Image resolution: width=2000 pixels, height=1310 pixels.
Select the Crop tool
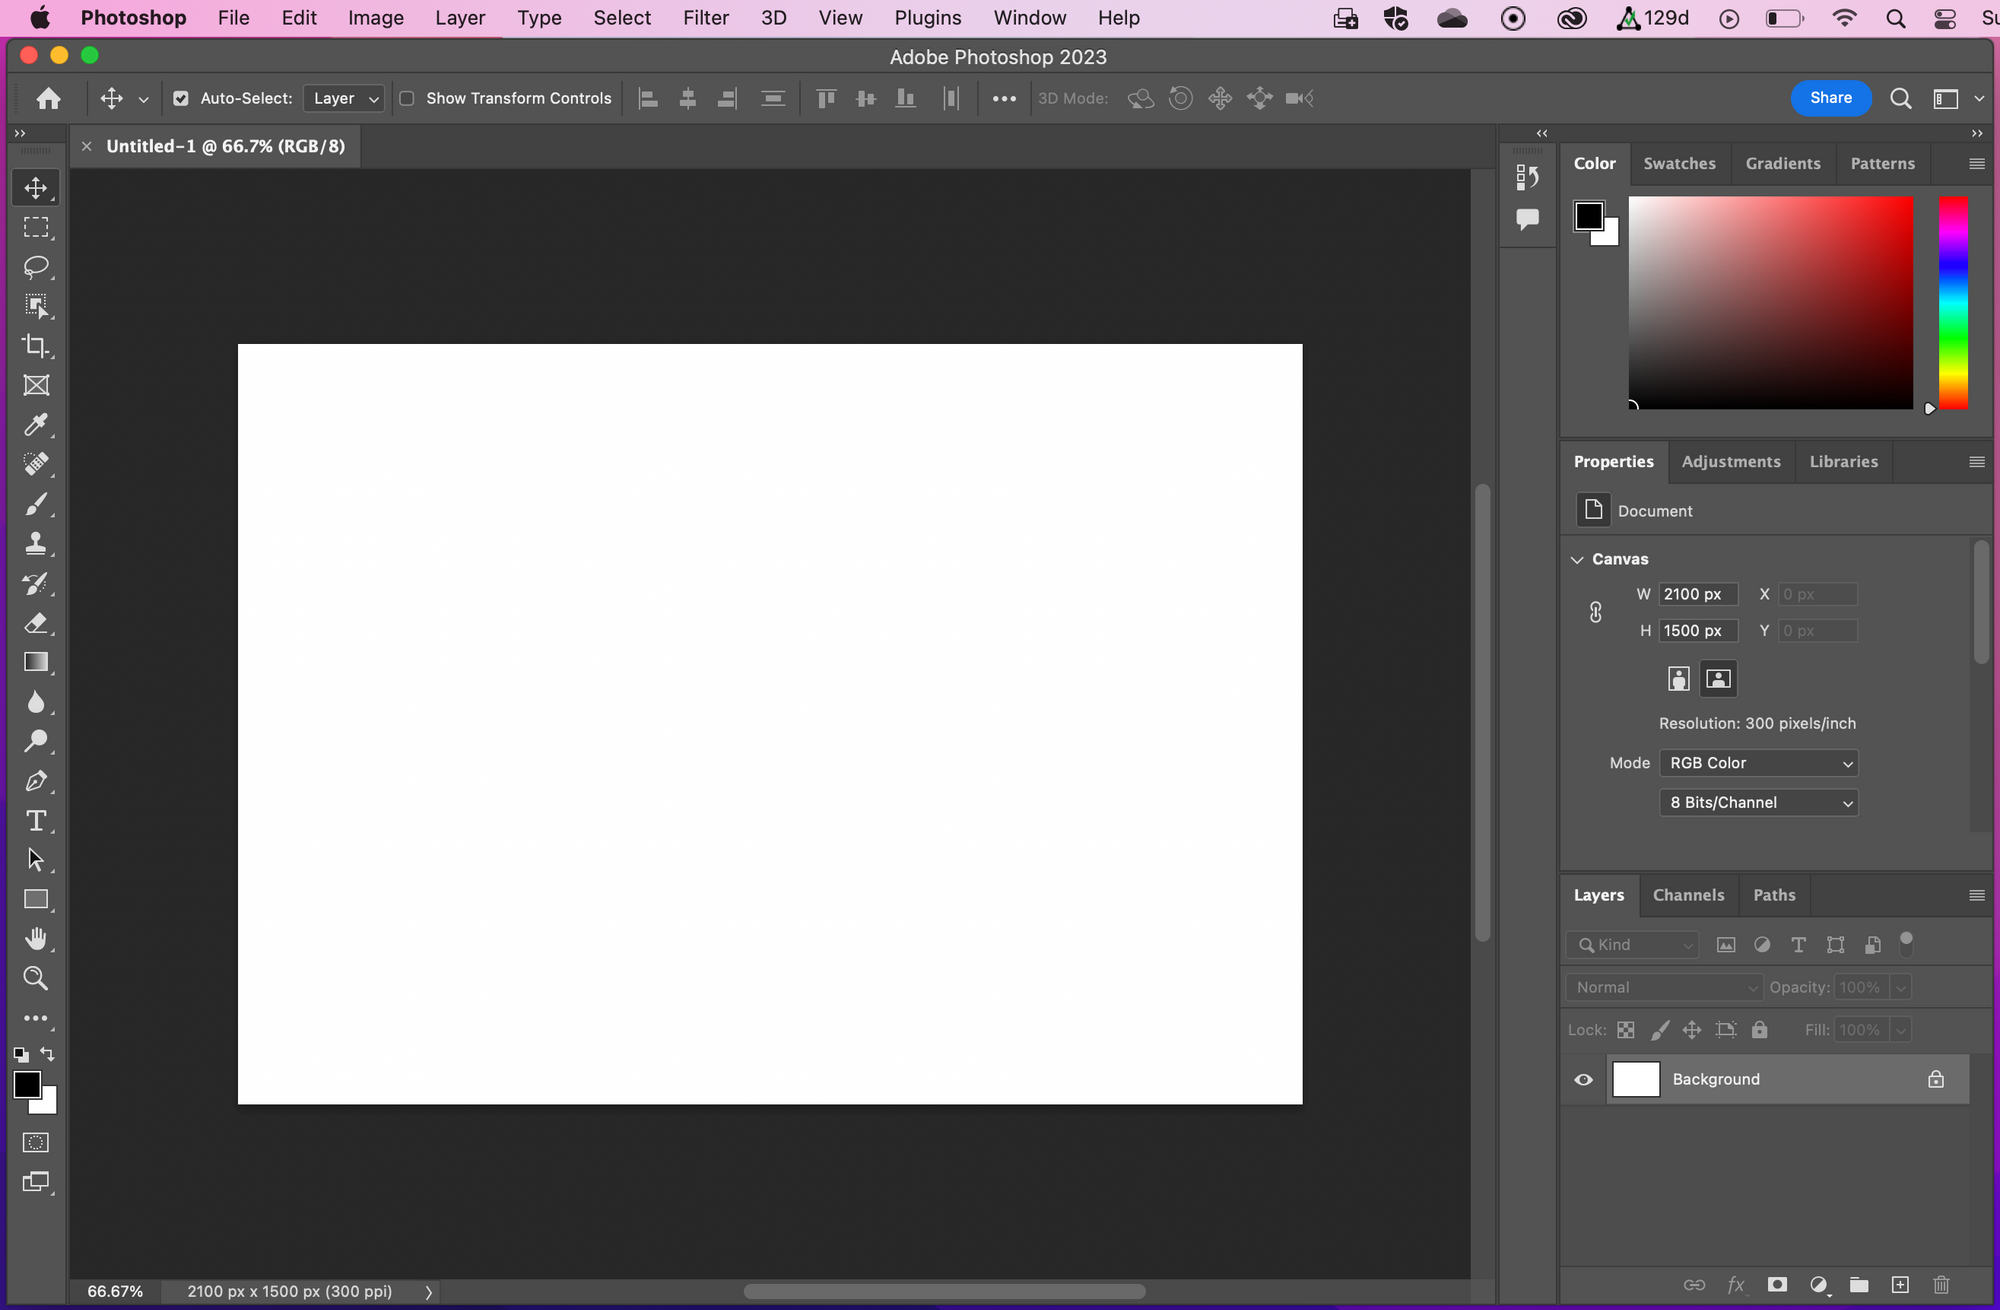tap(36, 346)
